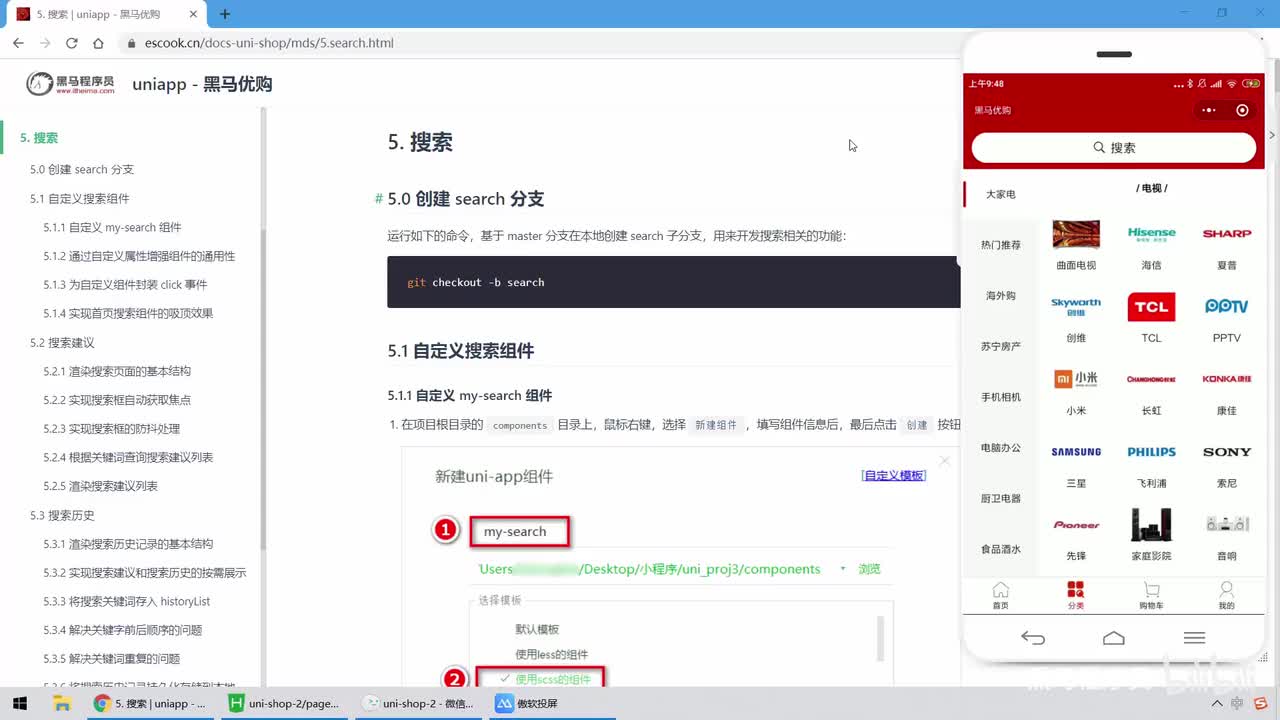
Task: Open sidebar item 5.0 创建 search 分支
Action: point(82,169)
